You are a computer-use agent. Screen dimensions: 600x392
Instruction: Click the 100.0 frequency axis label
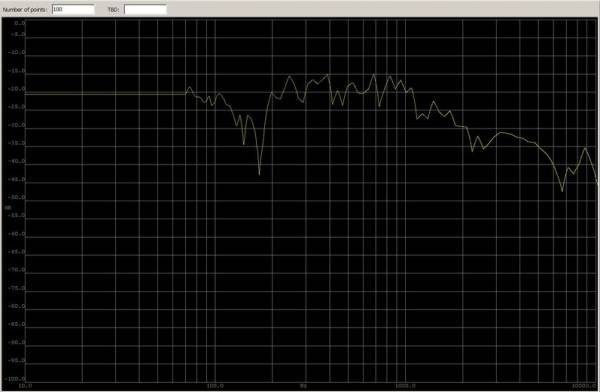(x=215, y=386)
